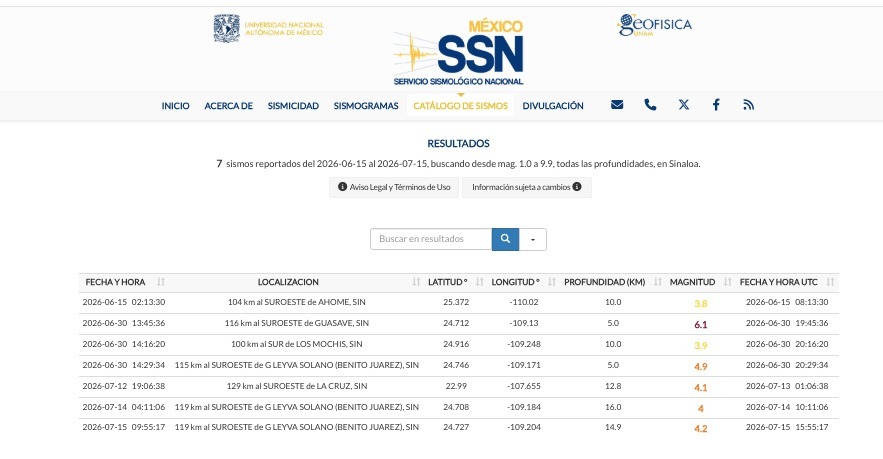Image resolution: width=883 pixels, height=459 pixels.
Task: Sort by the MAGNITUD column arrows
Action: tap(728, 282)
